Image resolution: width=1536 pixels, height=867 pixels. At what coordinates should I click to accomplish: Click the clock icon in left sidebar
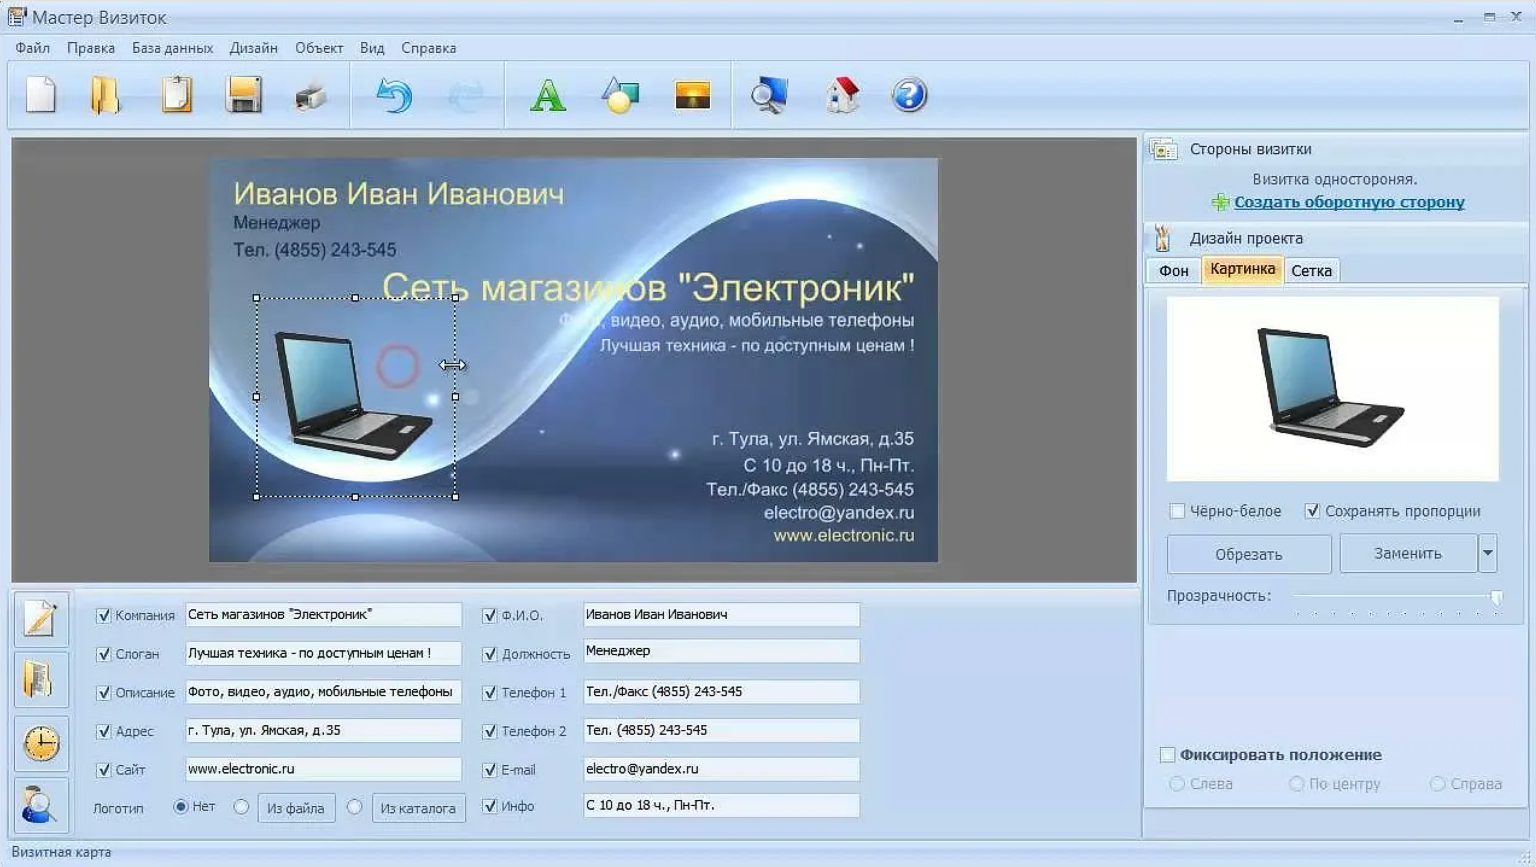click(x=41, y=743)
